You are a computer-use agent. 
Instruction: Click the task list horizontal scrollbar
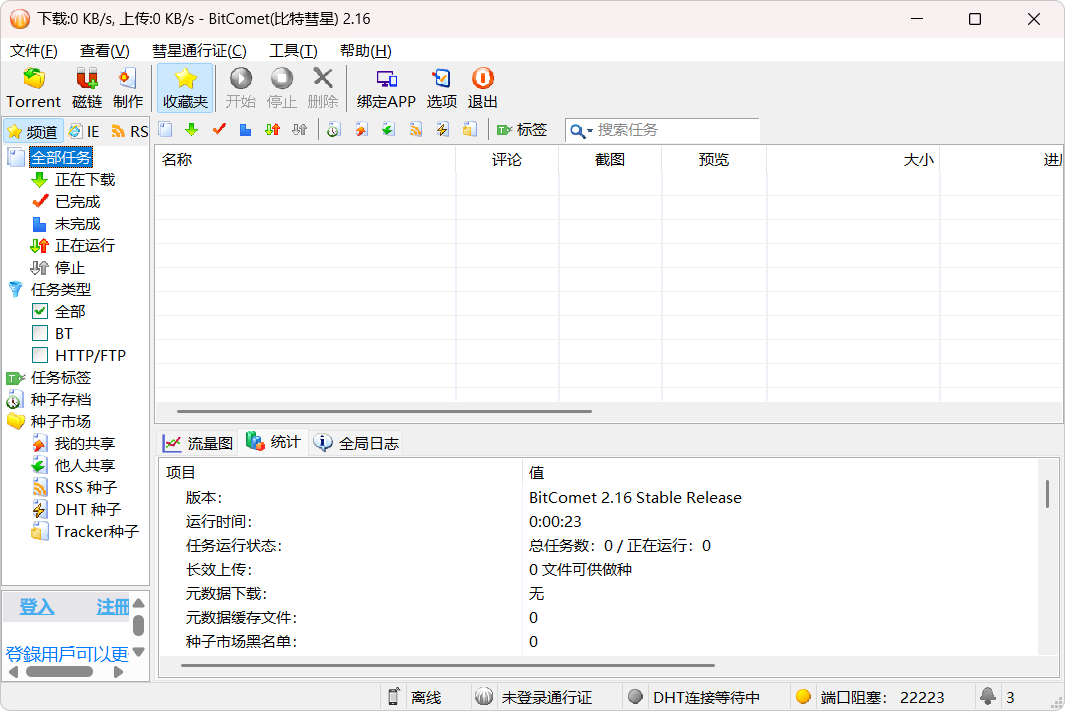(x=384, y=411)
